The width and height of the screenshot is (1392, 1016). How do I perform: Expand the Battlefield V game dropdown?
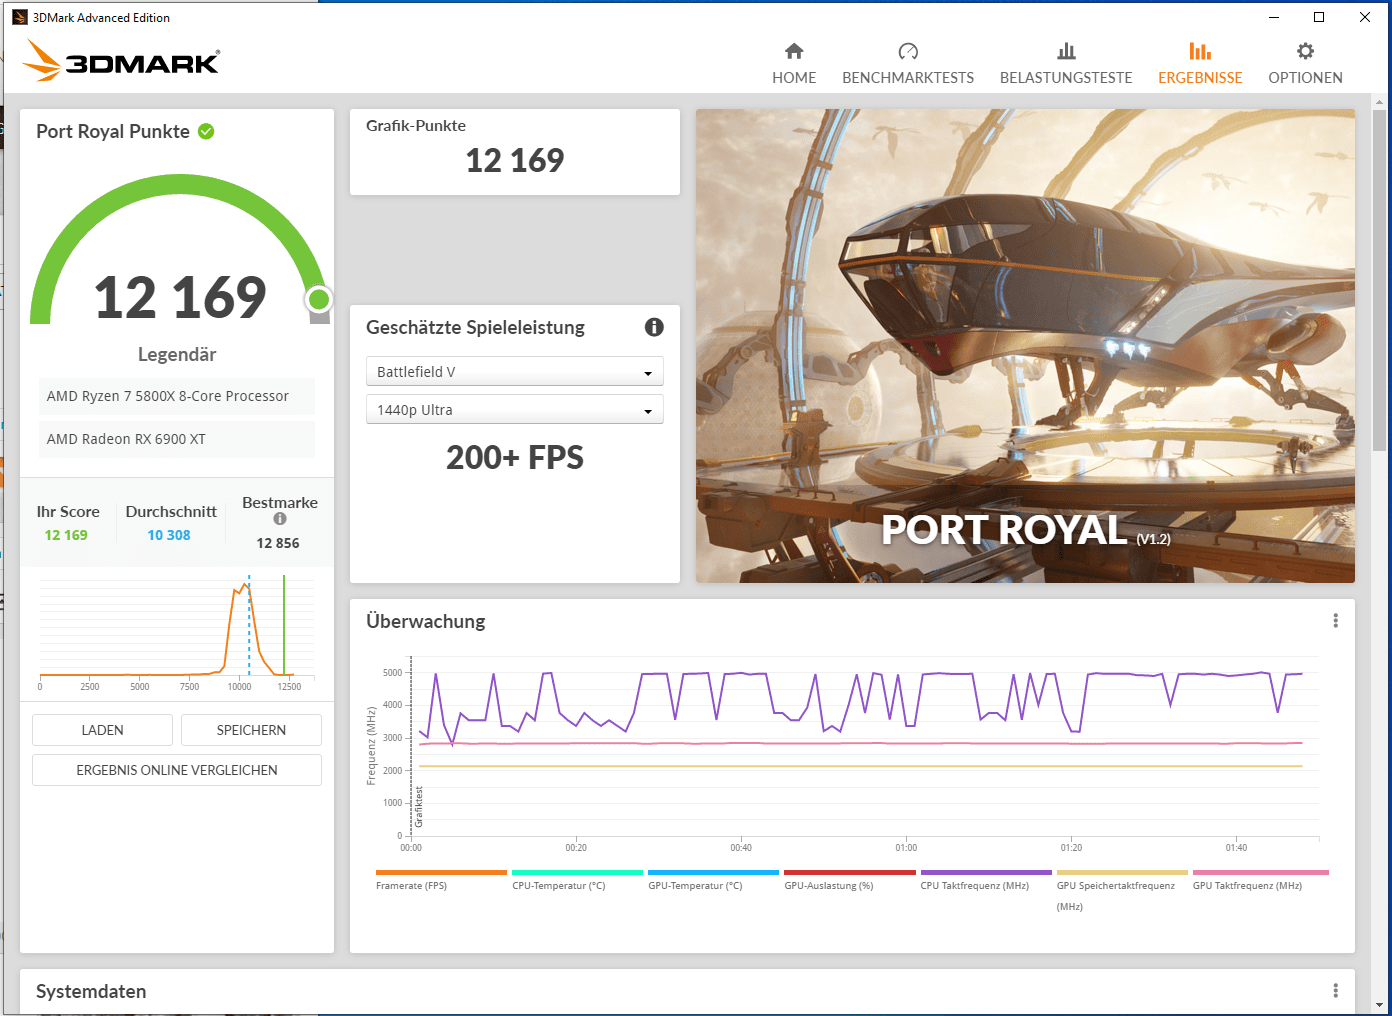[x=515, y=371]
